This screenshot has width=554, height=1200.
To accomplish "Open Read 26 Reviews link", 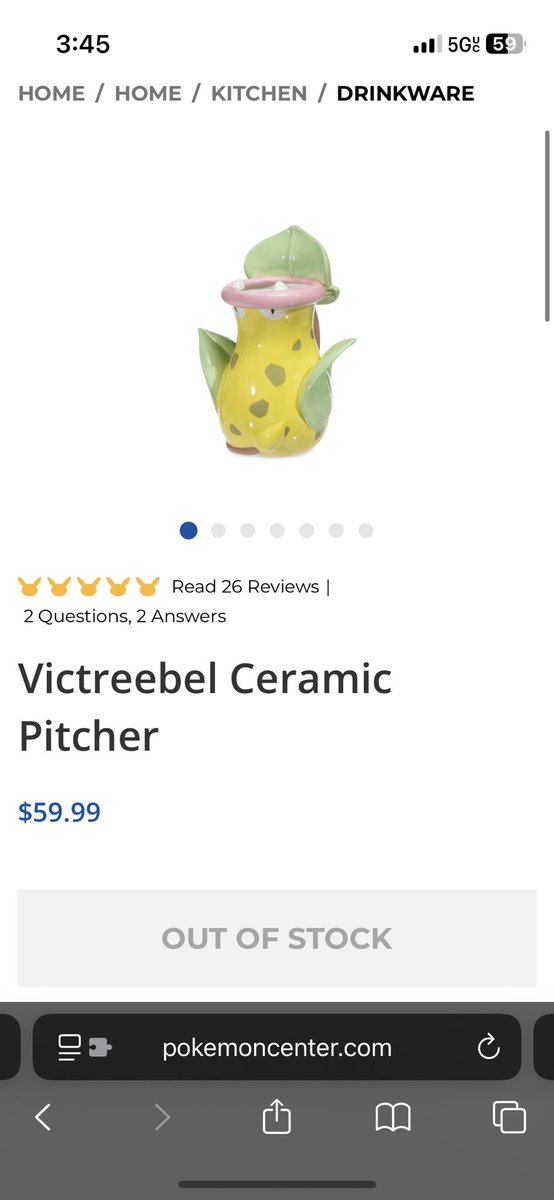I will [x=245, y=586].
